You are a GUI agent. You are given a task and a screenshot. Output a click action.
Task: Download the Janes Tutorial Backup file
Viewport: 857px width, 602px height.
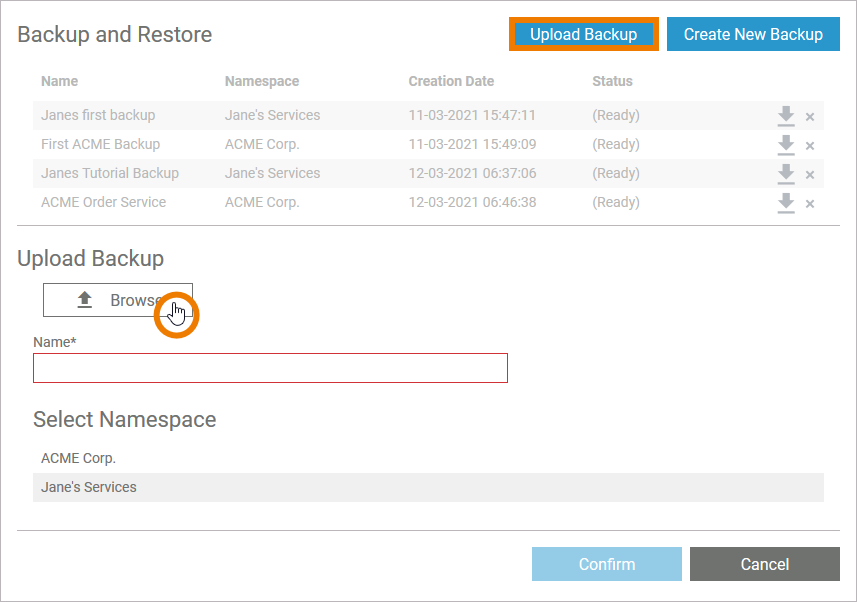(786, 174)
